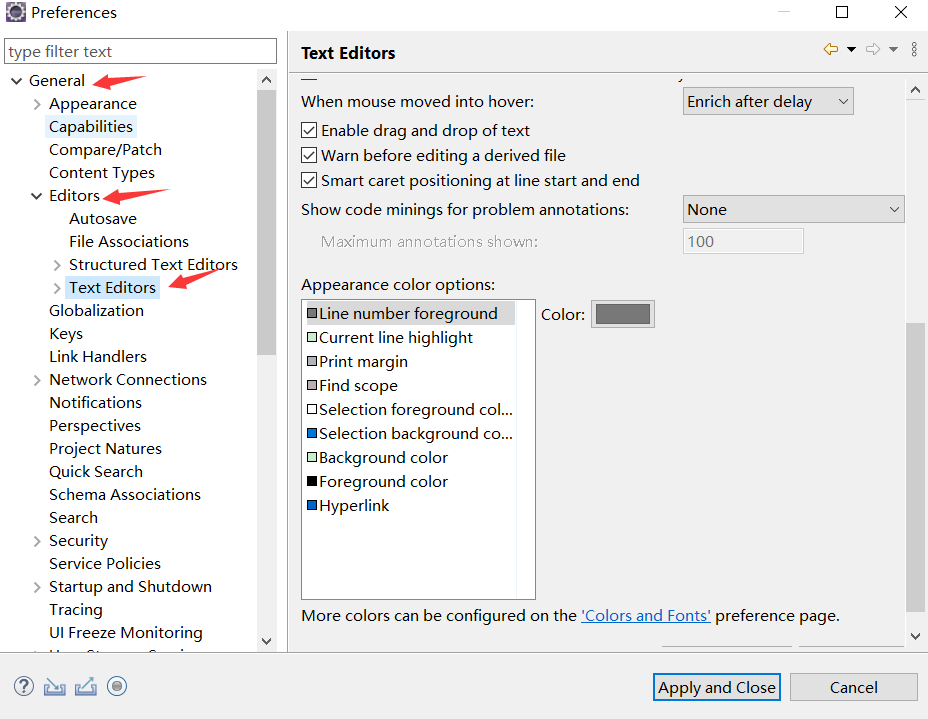Expand the Network Connections node
Image resolution: width=928 pixels, height=719 pixels.
(x=37, y=381)
